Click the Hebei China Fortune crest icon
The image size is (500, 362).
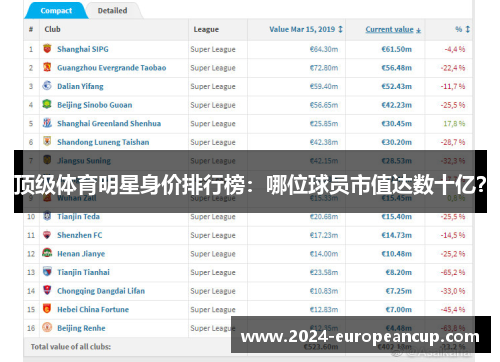47,309
